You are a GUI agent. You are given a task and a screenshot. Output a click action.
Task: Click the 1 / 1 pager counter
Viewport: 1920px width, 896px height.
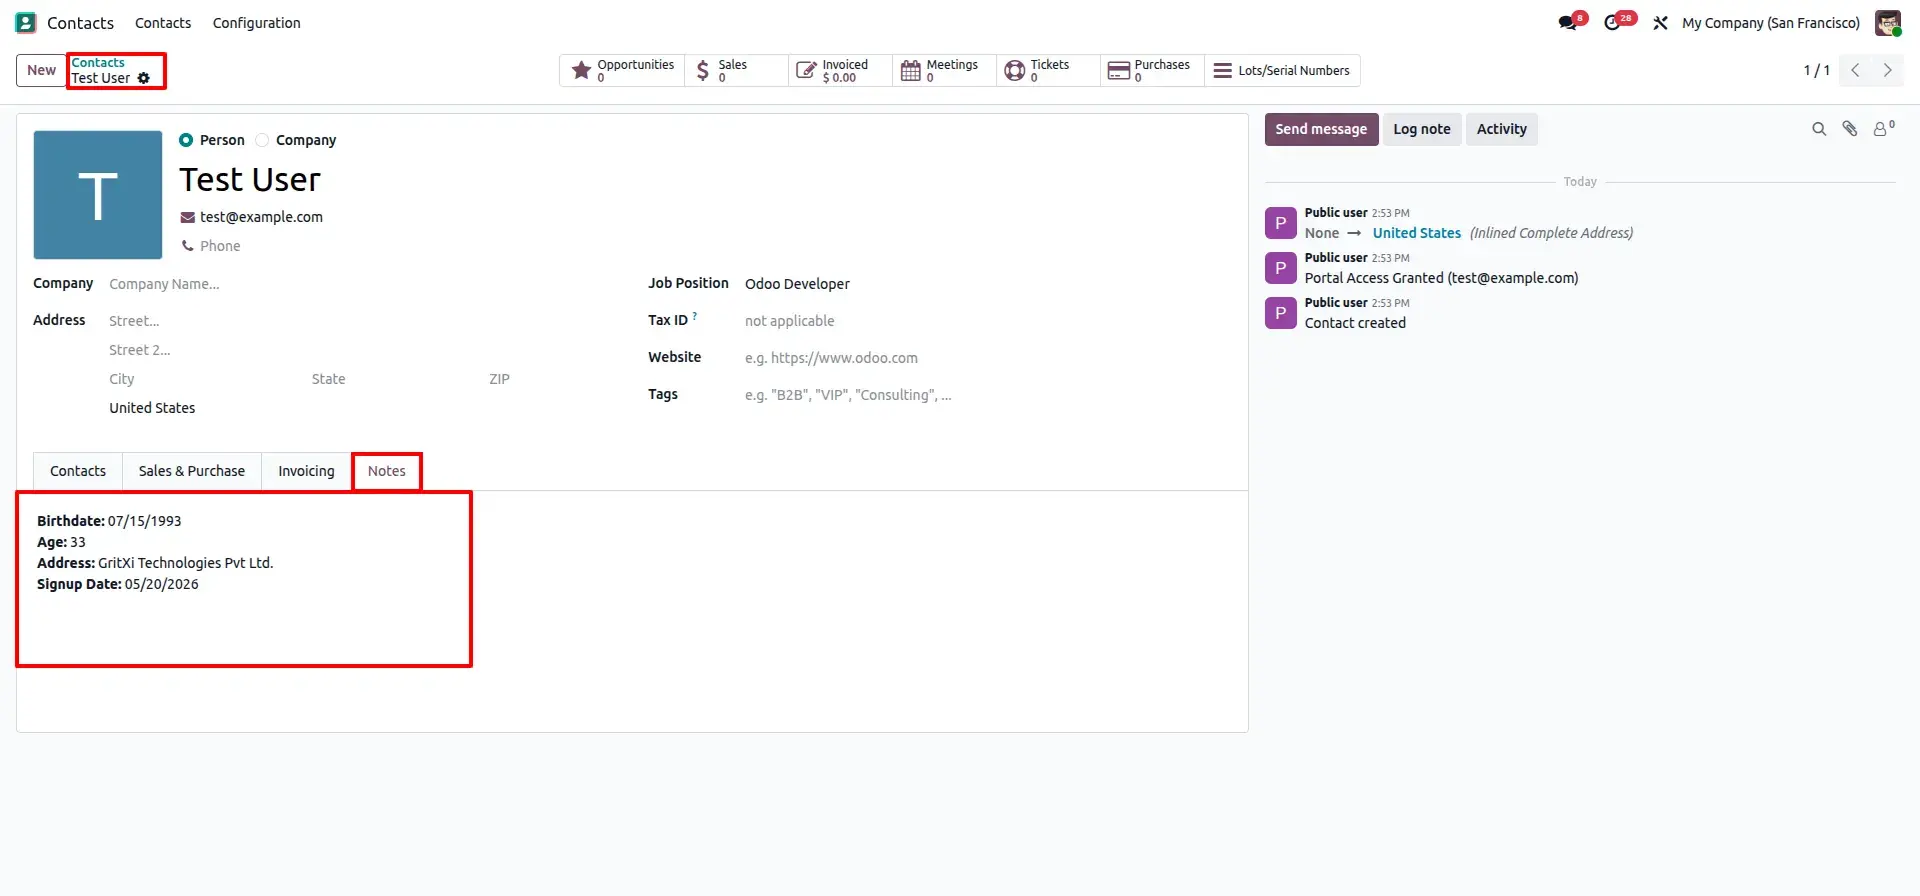(x=1816, y=70)
